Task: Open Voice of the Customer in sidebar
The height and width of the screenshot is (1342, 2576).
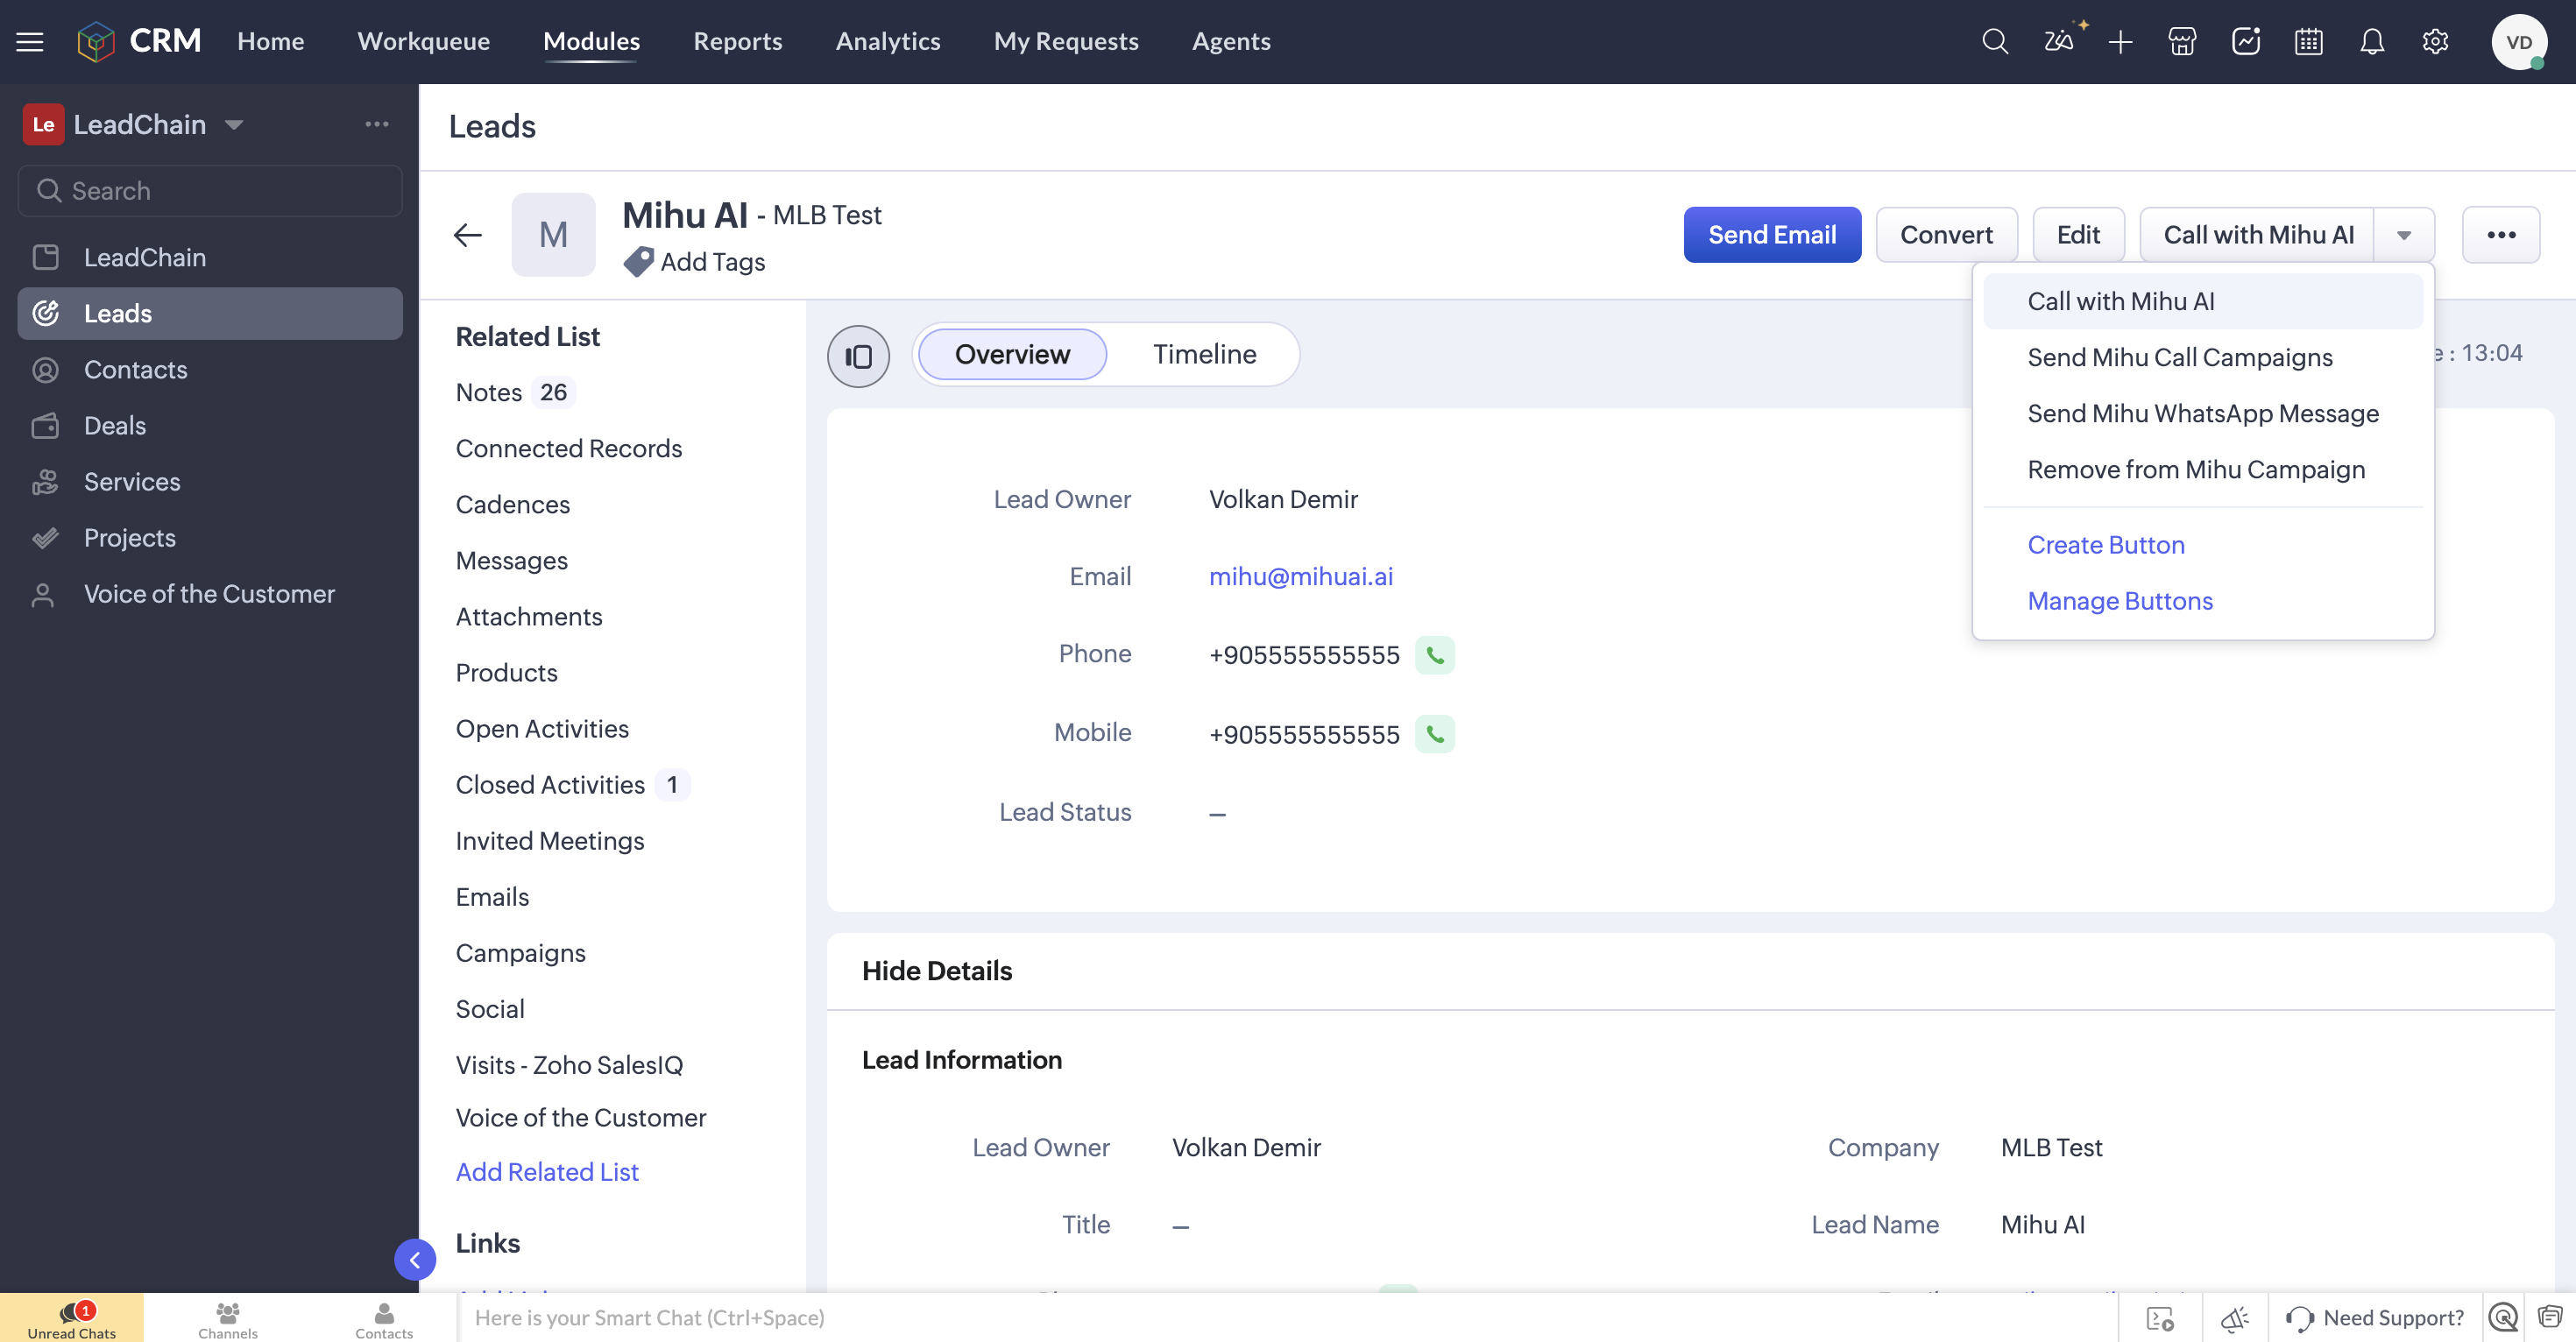Action: click(x=210, y=594)
